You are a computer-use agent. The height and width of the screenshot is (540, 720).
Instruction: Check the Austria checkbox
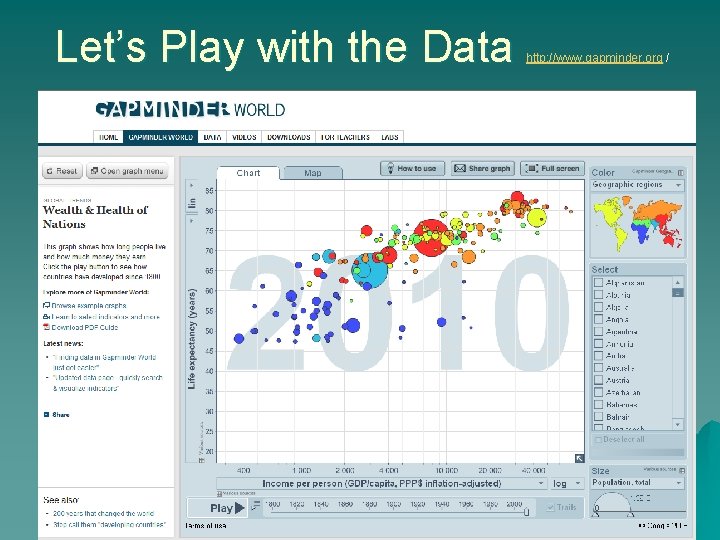(x=598, y=380)
